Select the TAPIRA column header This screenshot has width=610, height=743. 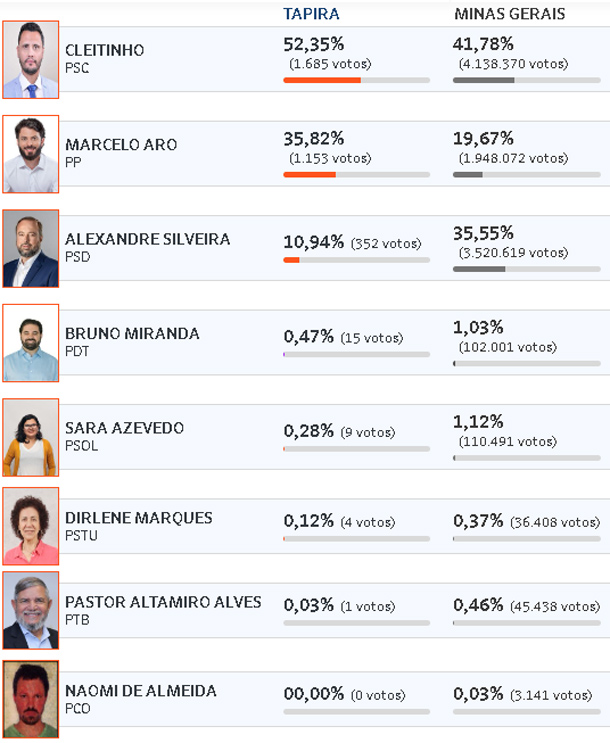tap(311, 14)
